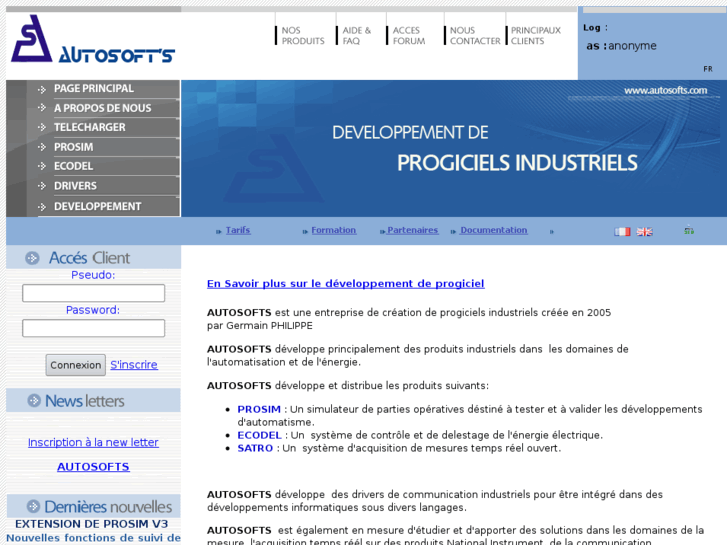Open Inscription à la new letter link
The image size is (727, 545).
93,442
